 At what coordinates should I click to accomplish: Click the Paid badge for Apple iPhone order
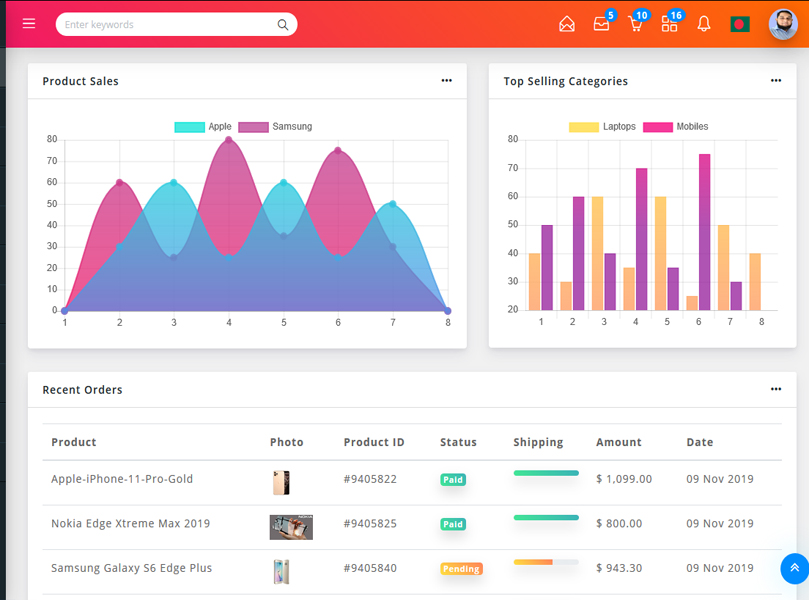(x=453, y=480)
